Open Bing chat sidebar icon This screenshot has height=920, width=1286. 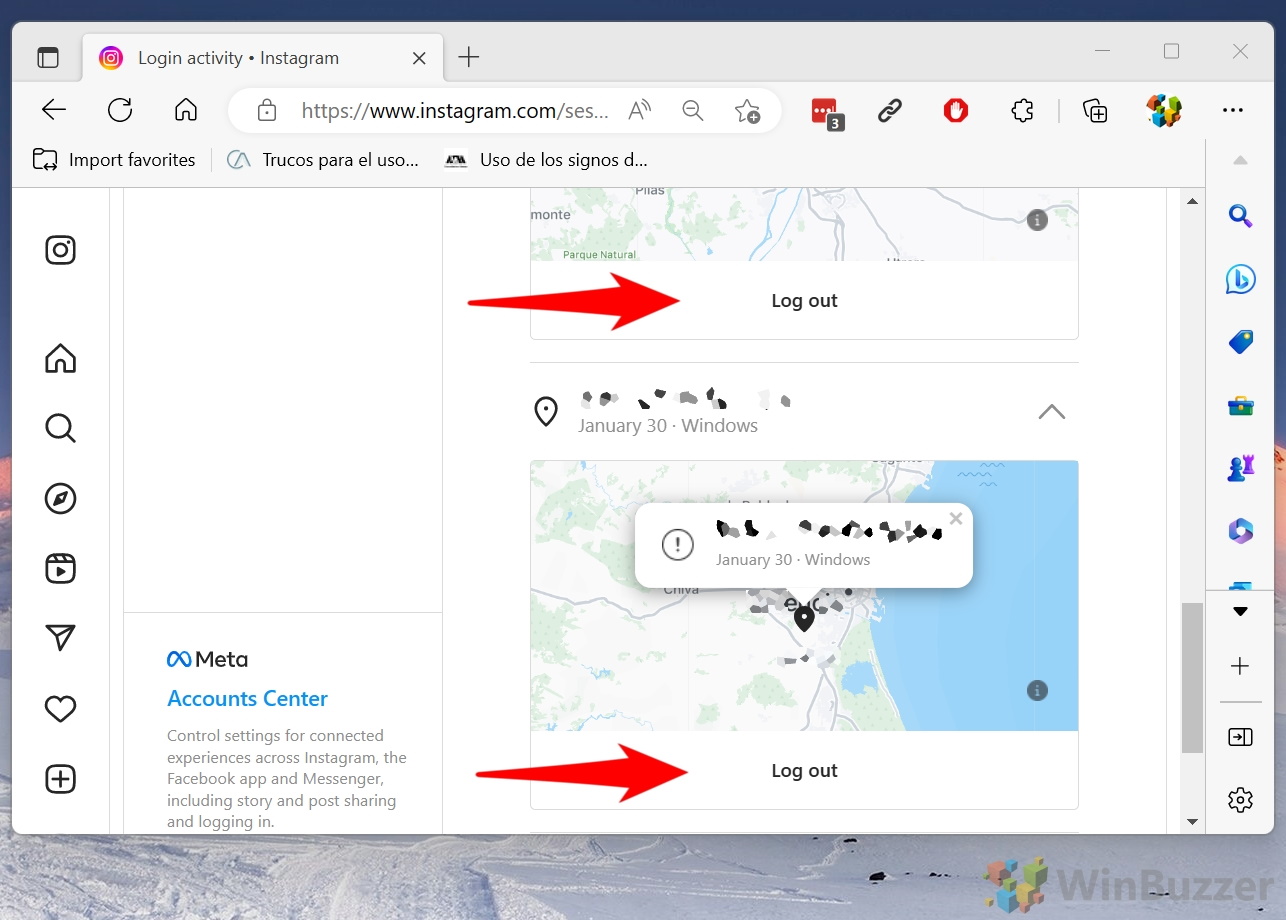(1240, 279)
